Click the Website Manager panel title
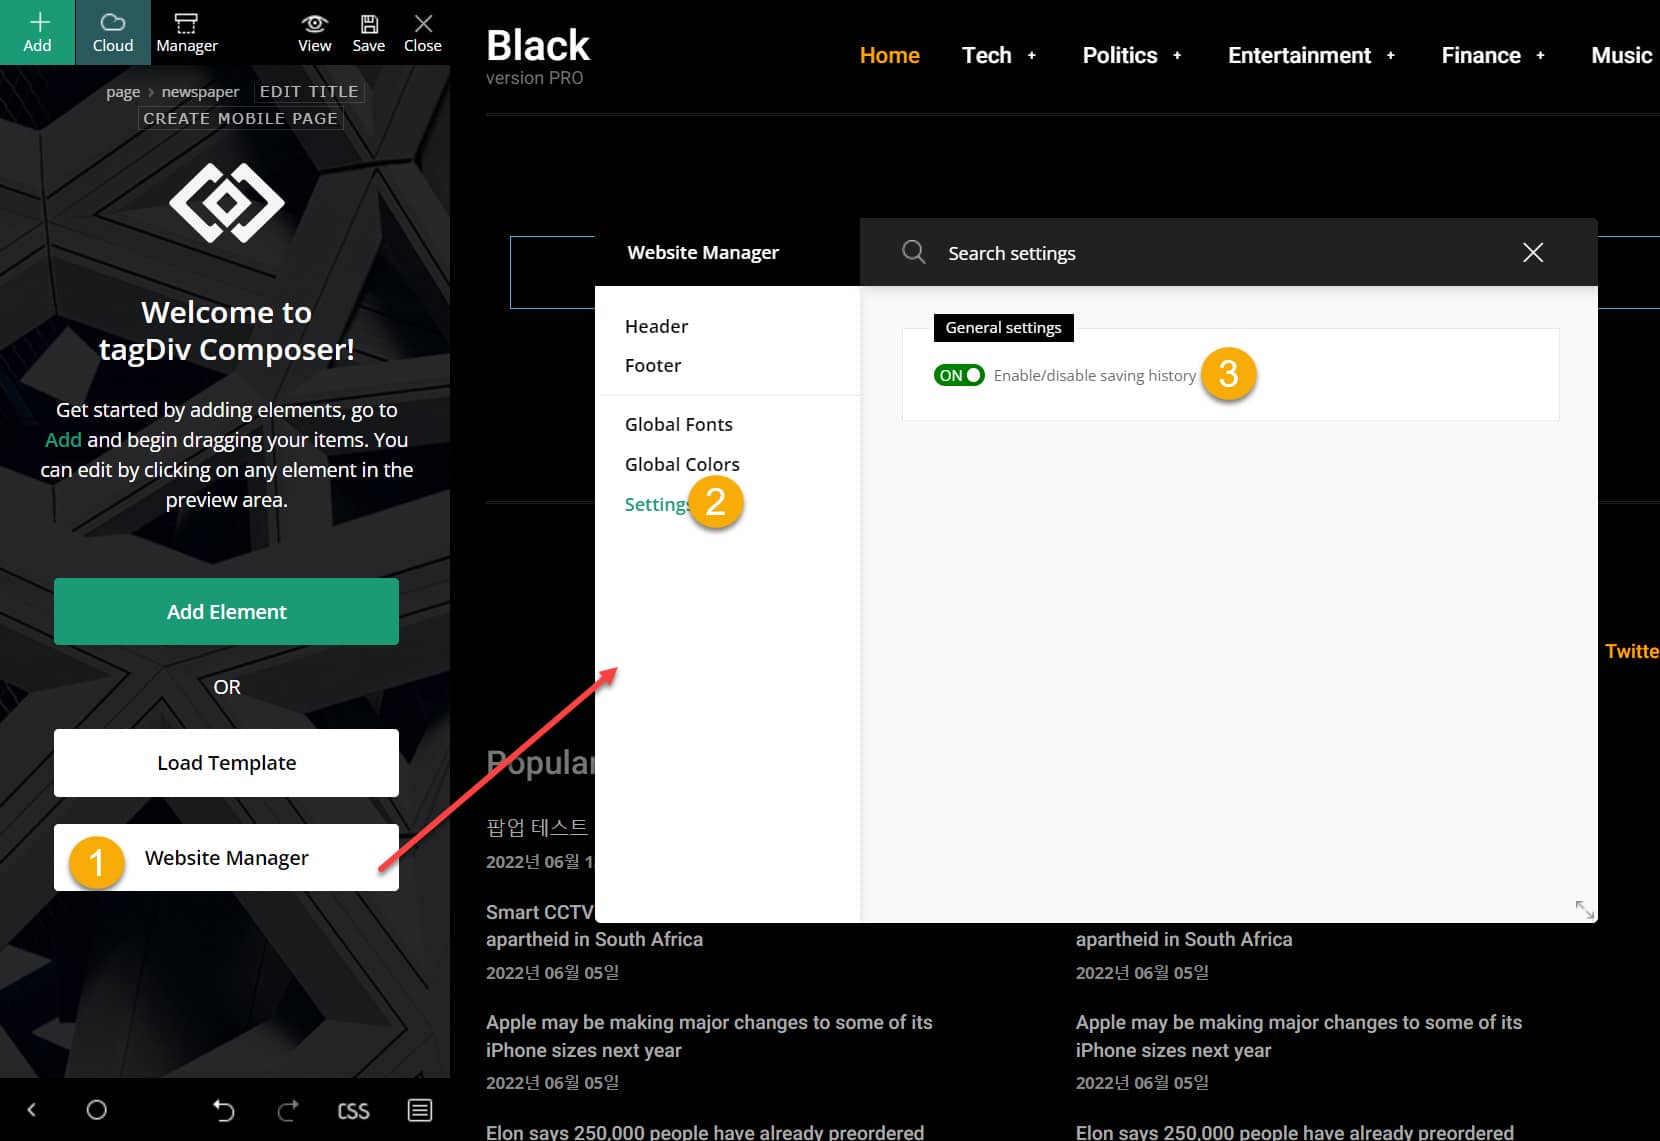Viewport: 1660px width, 1141px height. pos(703,252)
